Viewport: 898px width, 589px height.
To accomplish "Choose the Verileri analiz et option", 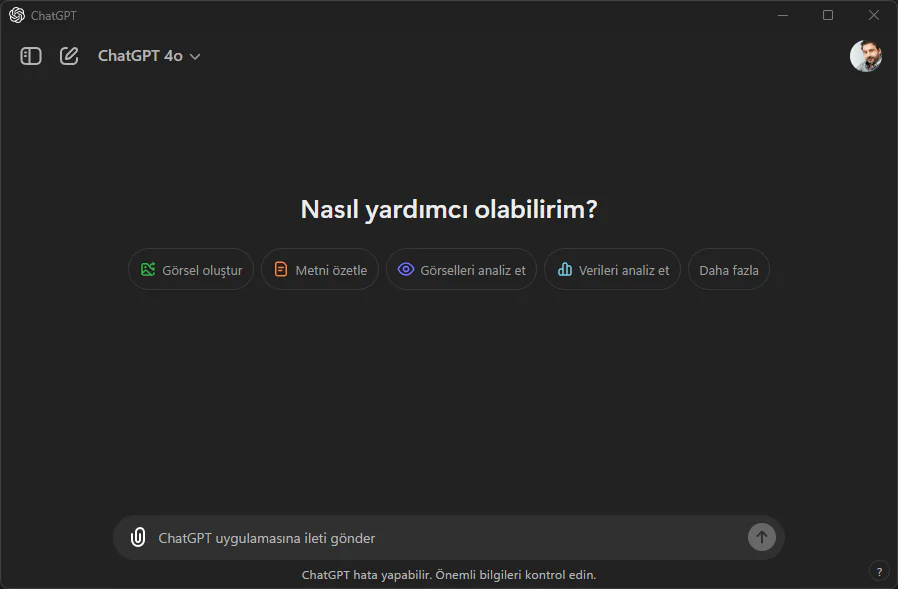I will click(612, 269).
